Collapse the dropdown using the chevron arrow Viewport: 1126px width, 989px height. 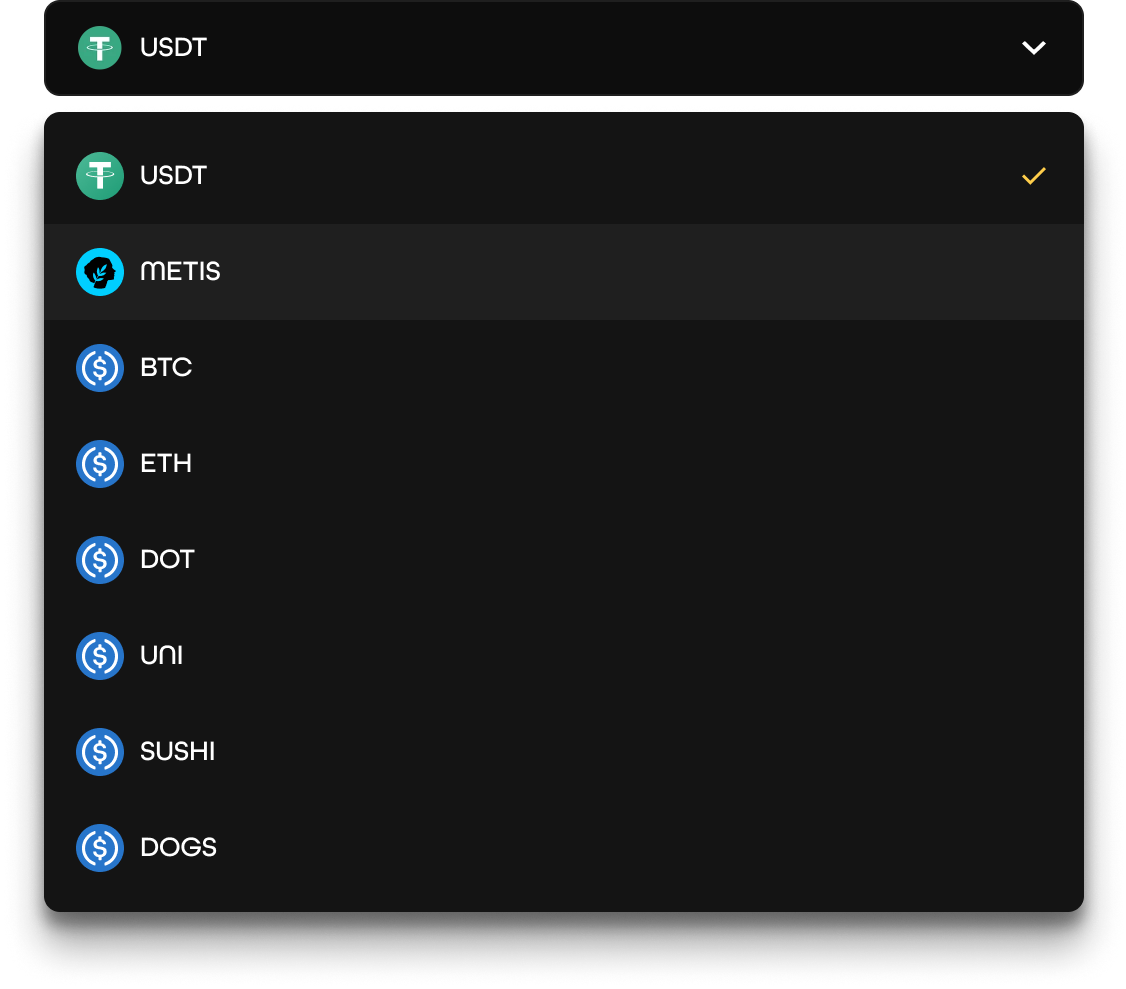coord(1033,48)
